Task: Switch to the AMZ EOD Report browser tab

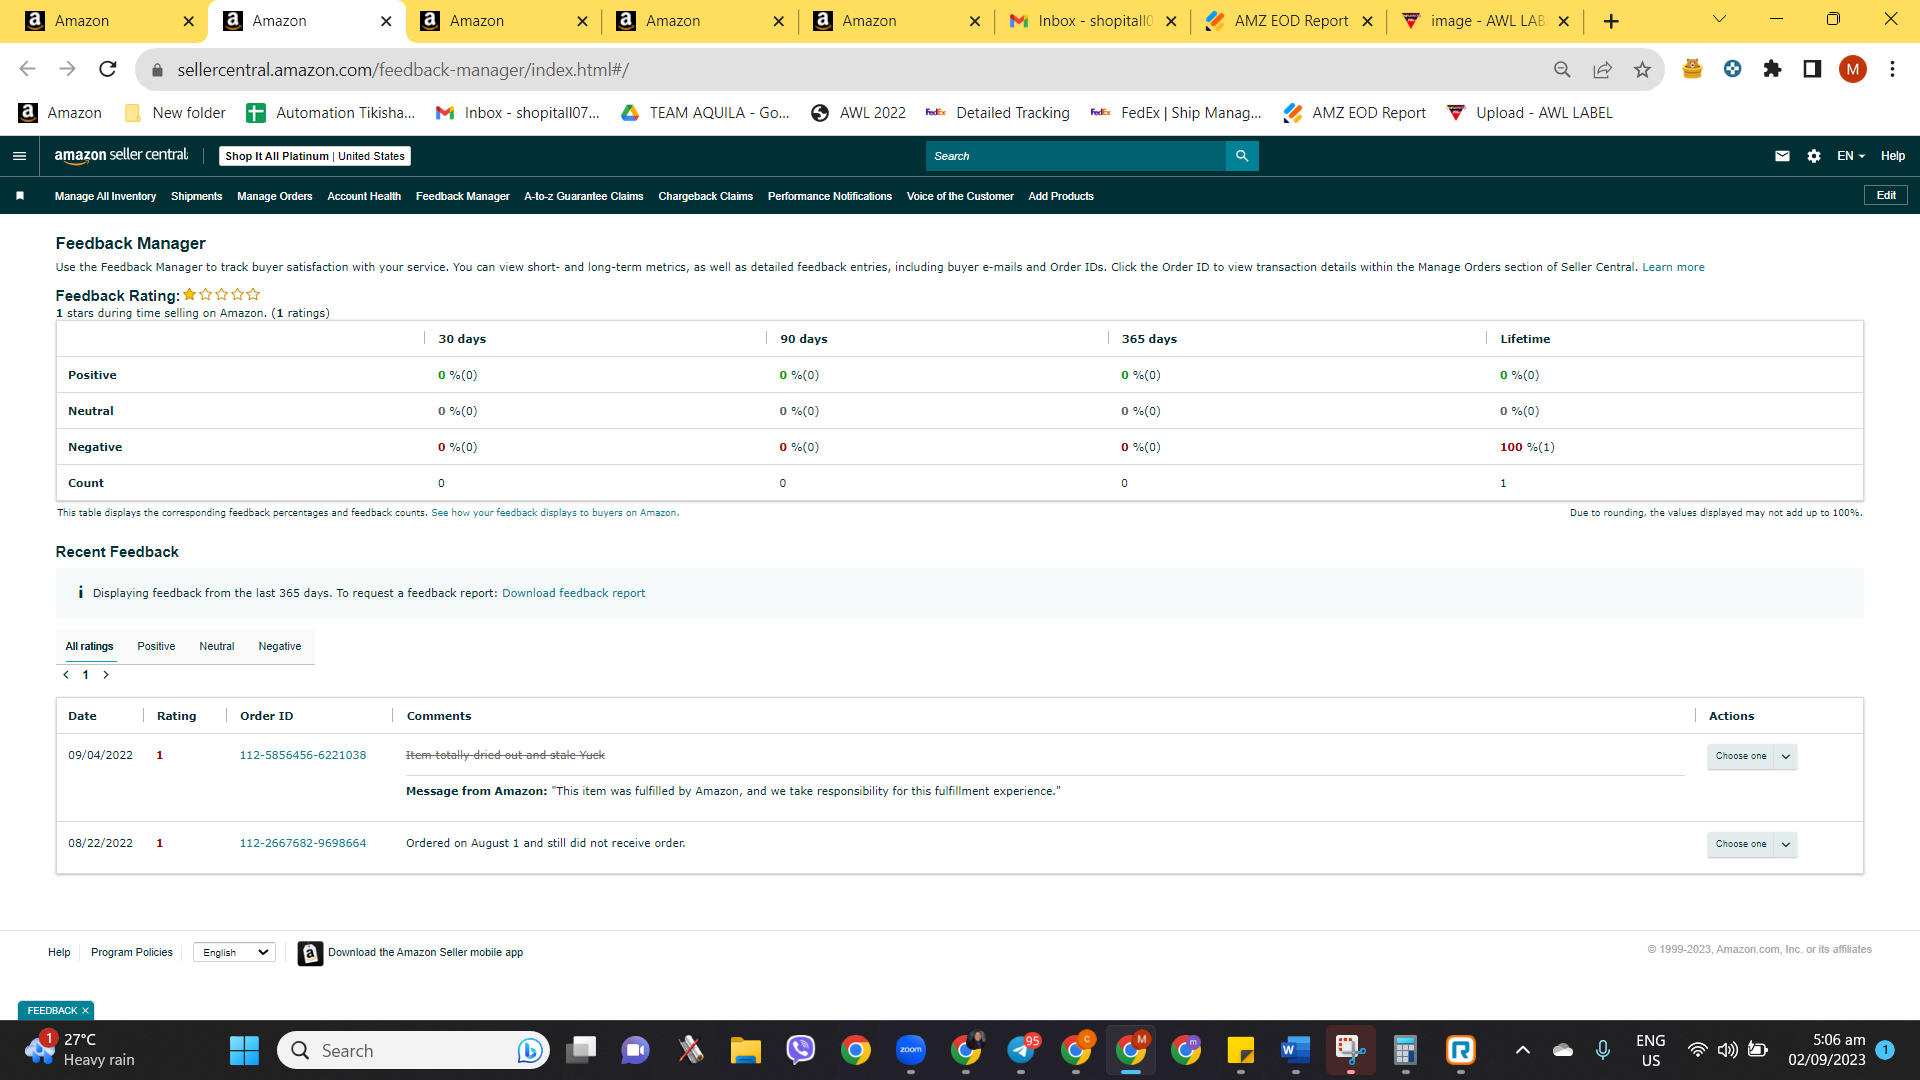Action: tap(1288, 21)
